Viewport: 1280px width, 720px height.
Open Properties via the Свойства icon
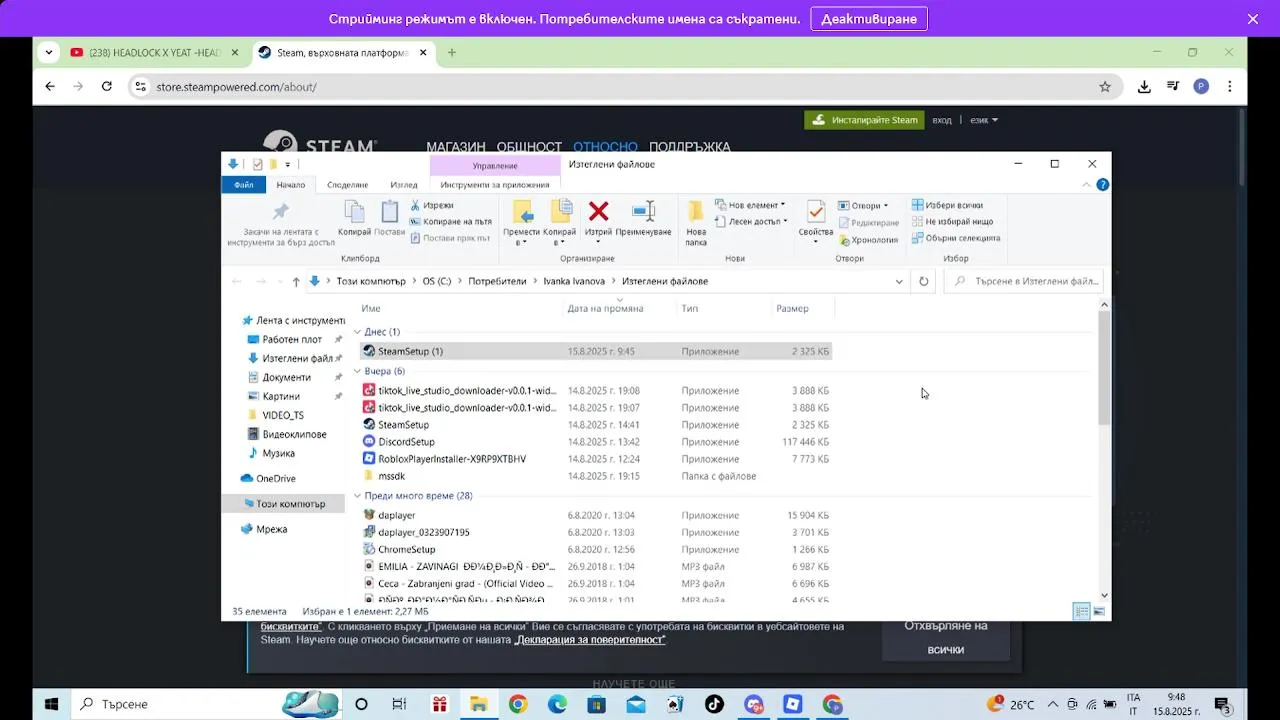point(816,212)
